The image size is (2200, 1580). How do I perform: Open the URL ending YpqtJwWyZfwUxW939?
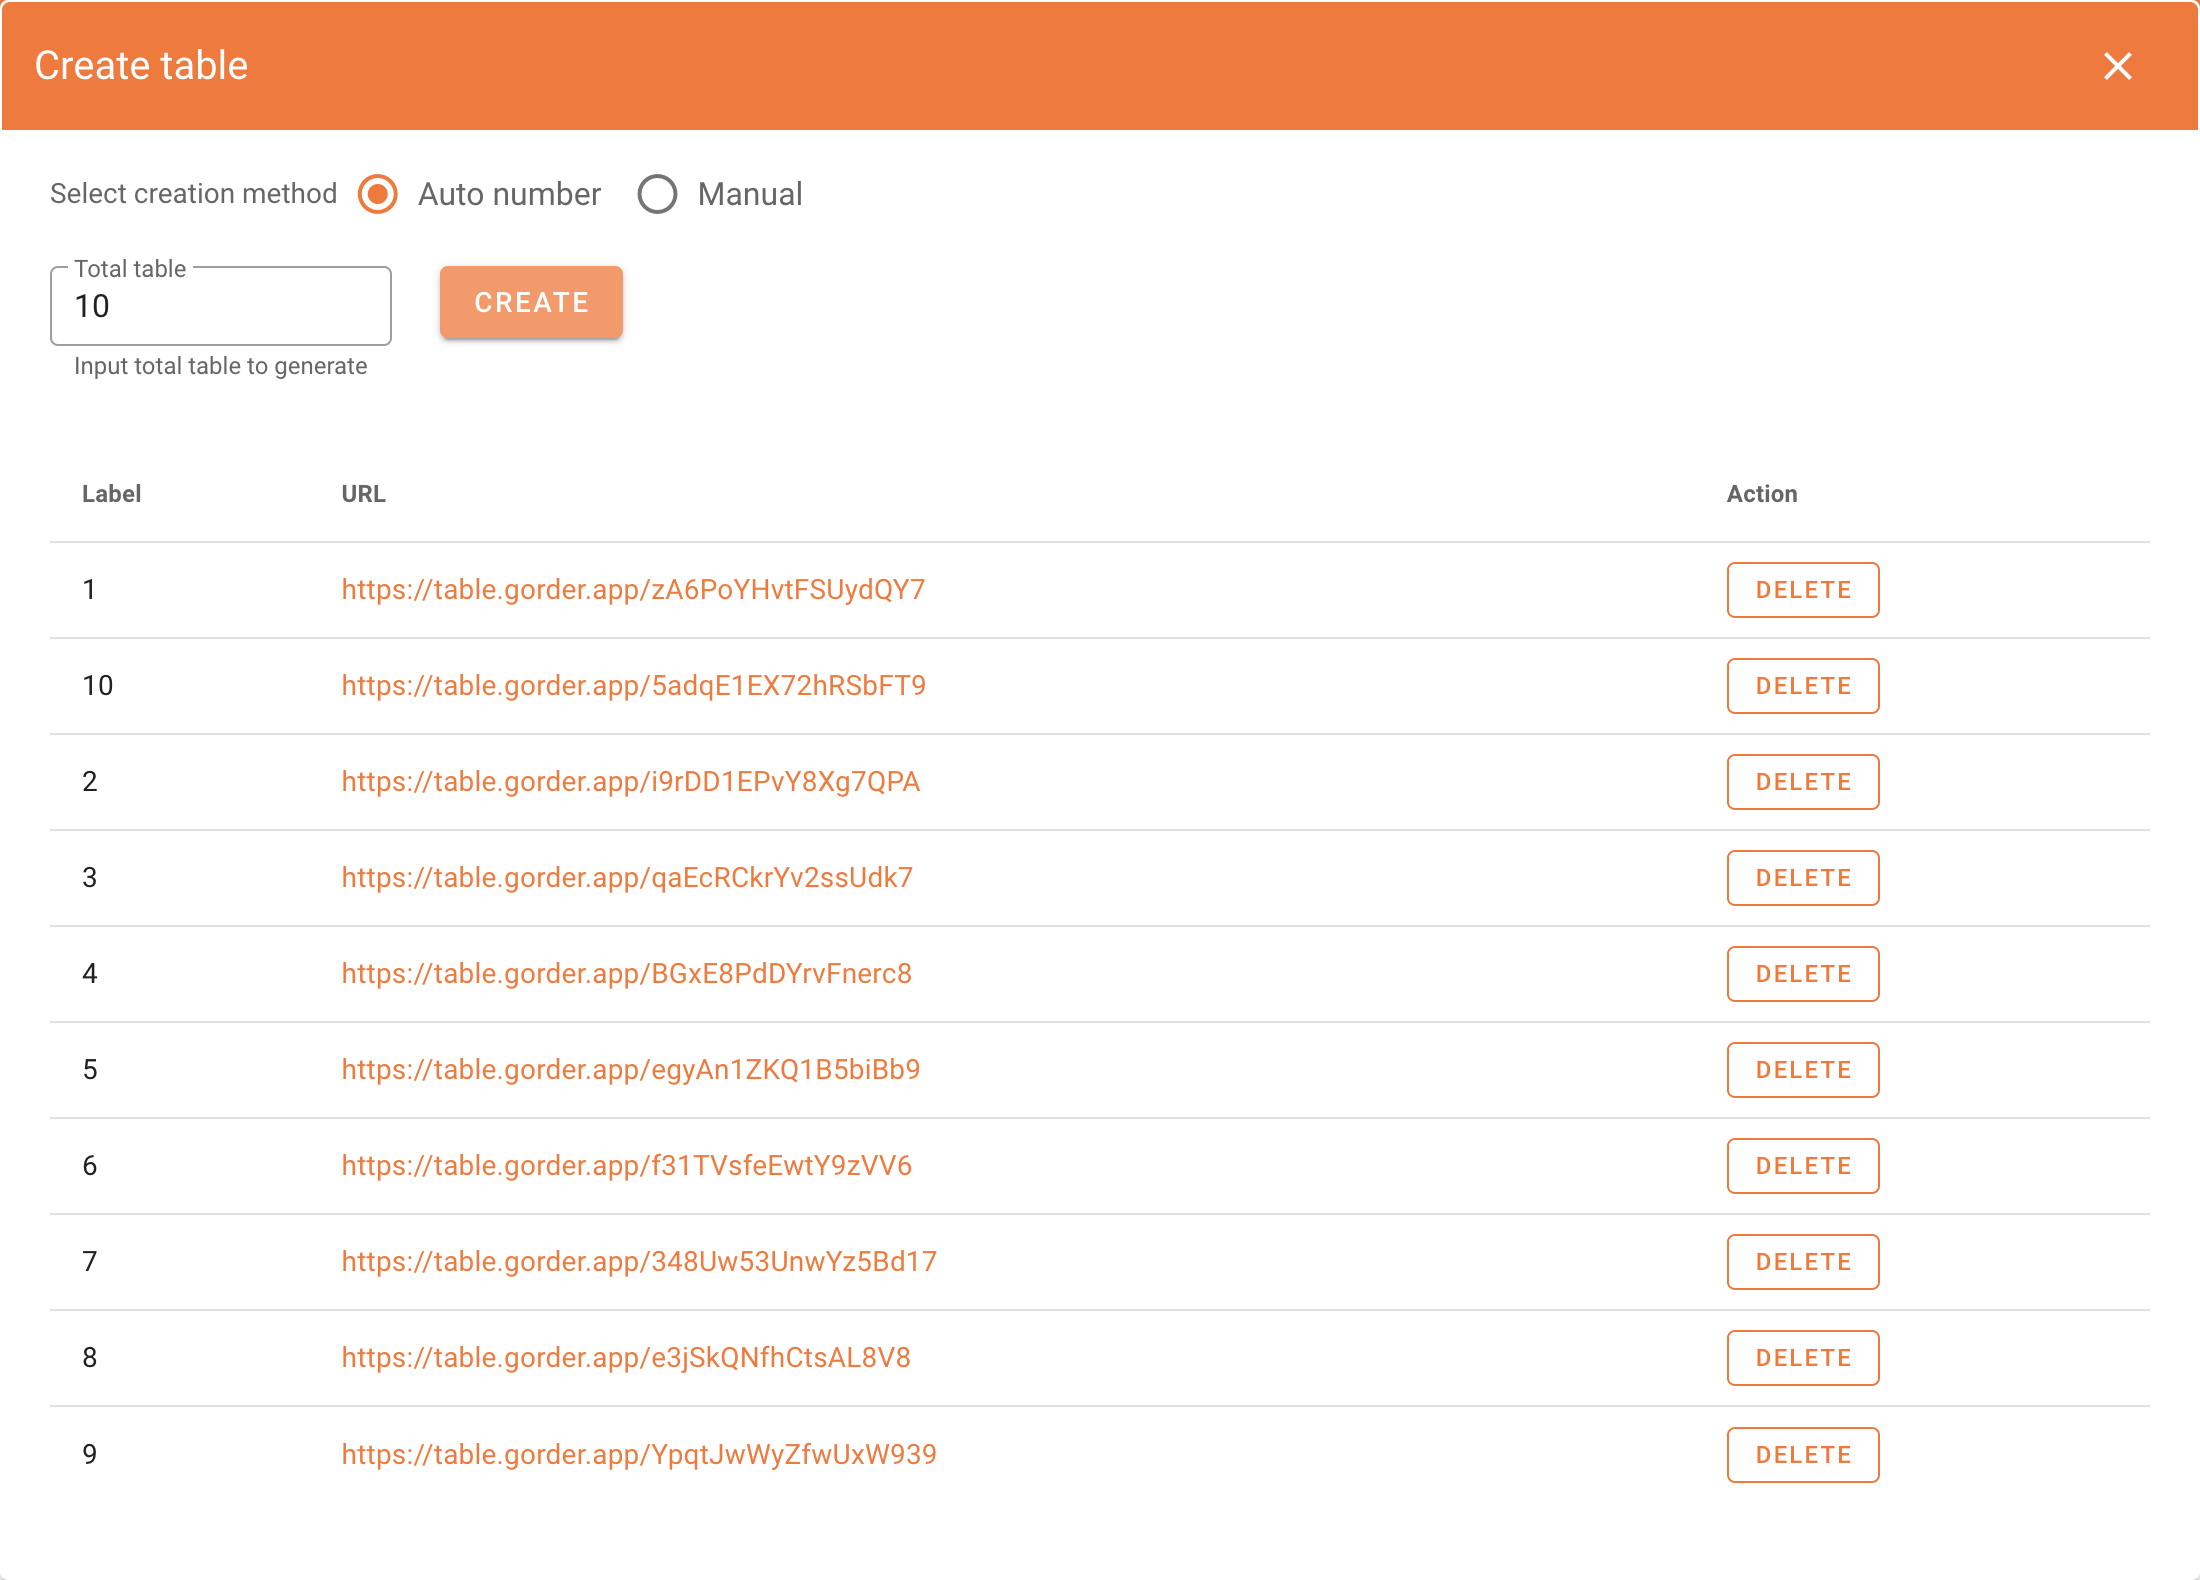coord(639,1455)
